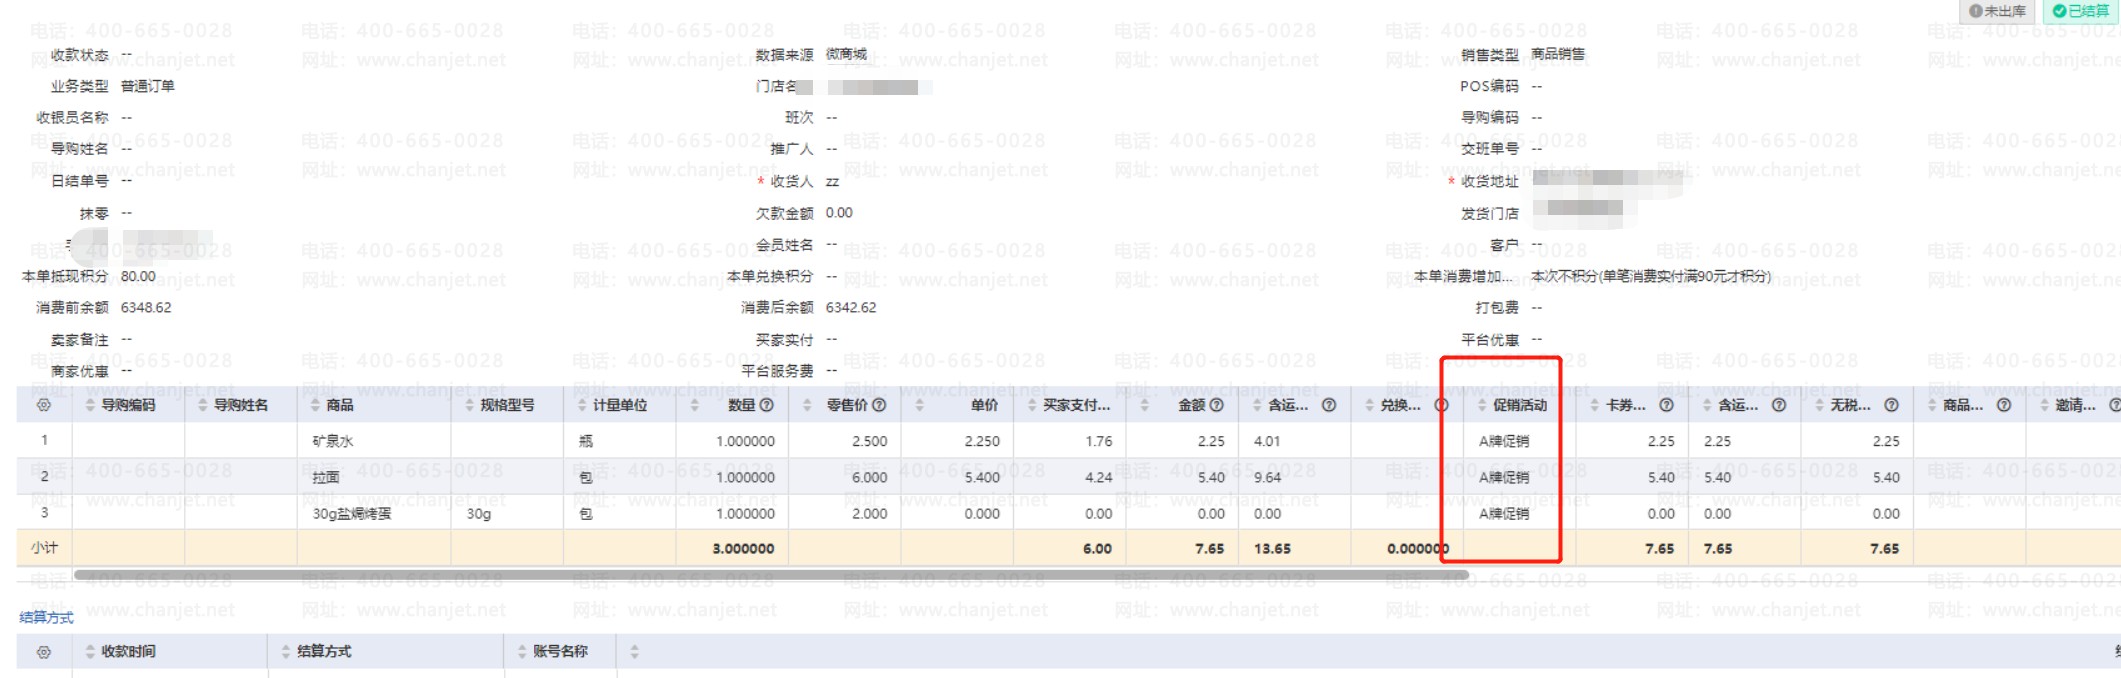Click 收货人 value zz
The width and height of the screenshot is (2121, 678).
coord(832,182)
